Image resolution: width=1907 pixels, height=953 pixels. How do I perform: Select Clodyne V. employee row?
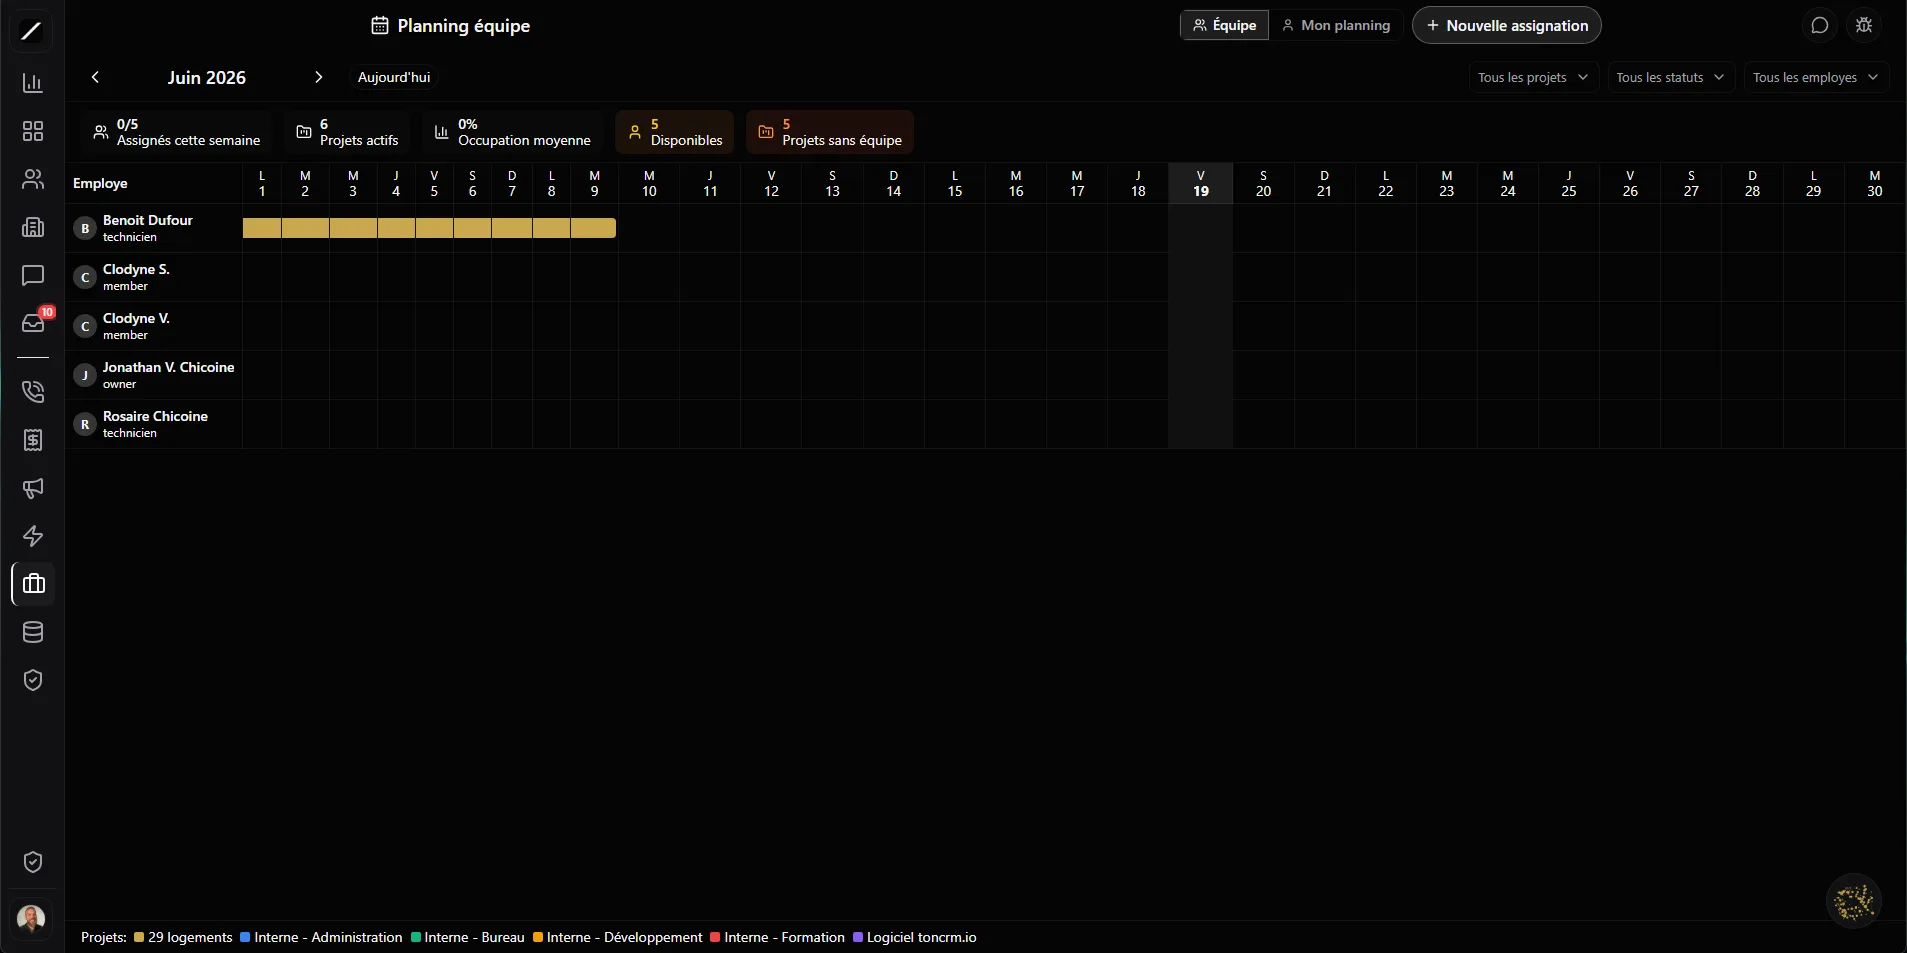[x=155, y=326]
